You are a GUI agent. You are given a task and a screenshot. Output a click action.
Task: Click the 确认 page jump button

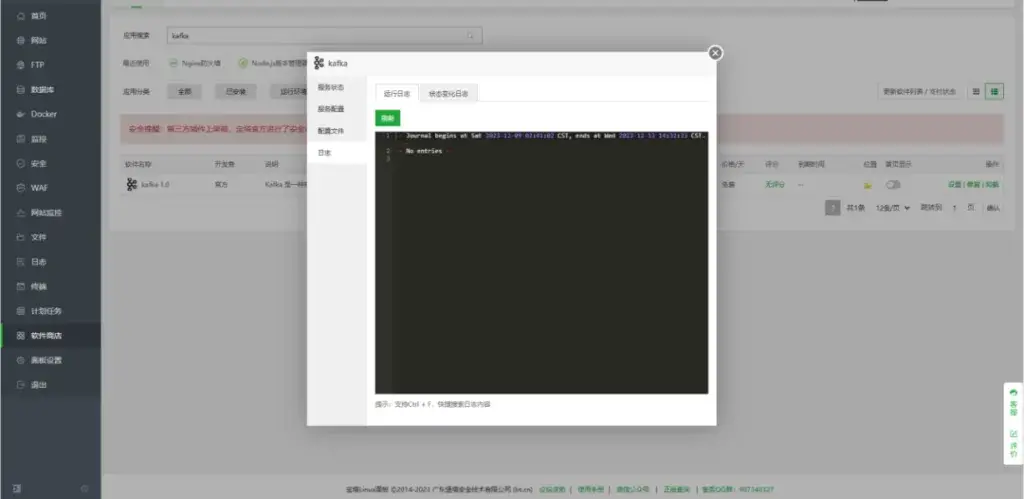pos(993,208)
